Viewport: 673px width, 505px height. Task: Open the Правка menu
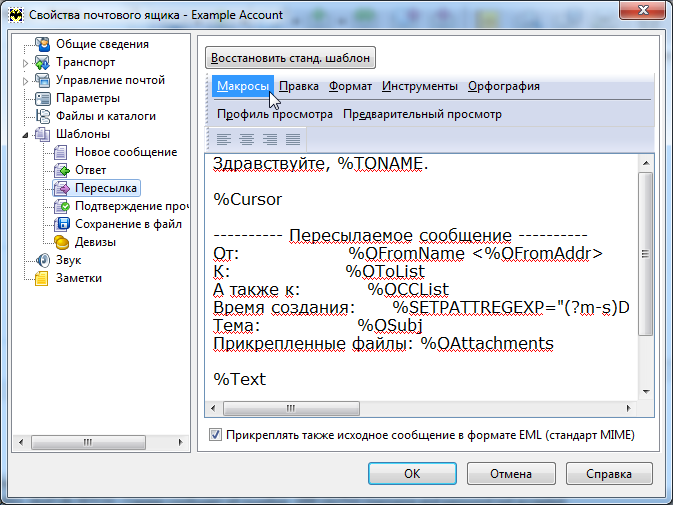coord(299,86)
